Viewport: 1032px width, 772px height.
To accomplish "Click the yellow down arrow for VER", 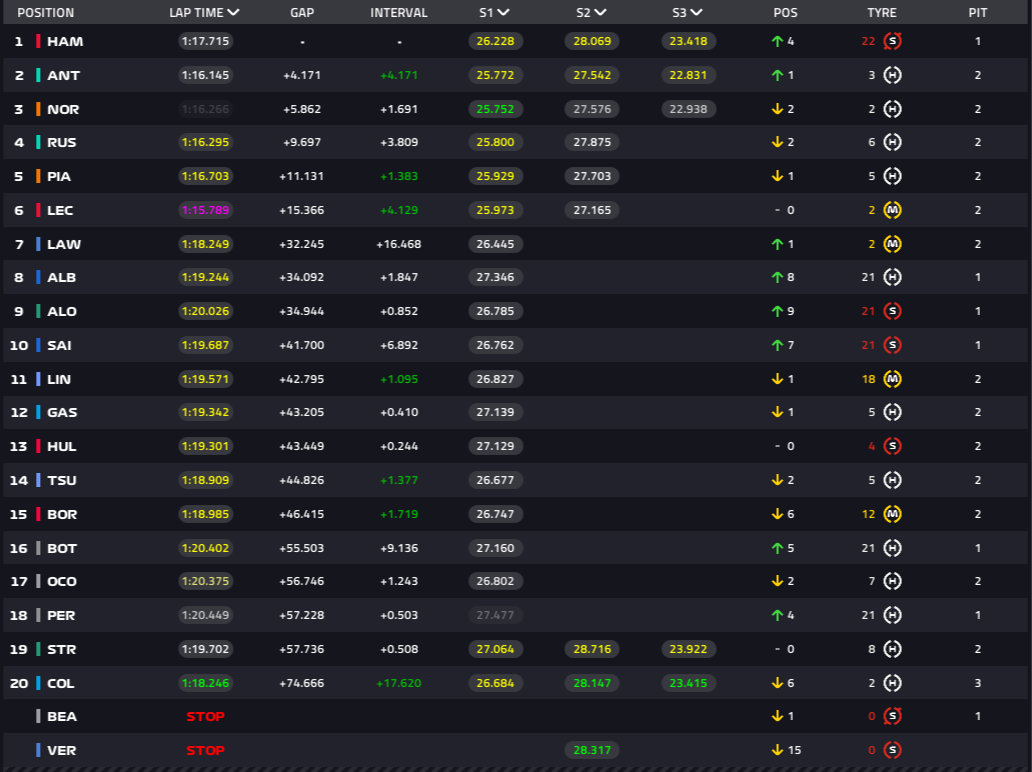I will tap(777, 750).
